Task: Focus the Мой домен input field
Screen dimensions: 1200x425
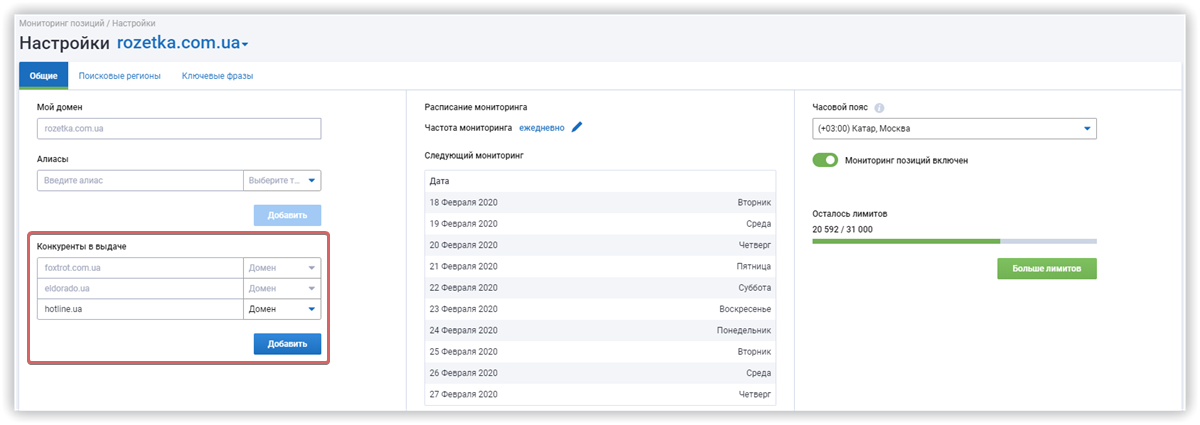Action: click(x=179, y=128)
